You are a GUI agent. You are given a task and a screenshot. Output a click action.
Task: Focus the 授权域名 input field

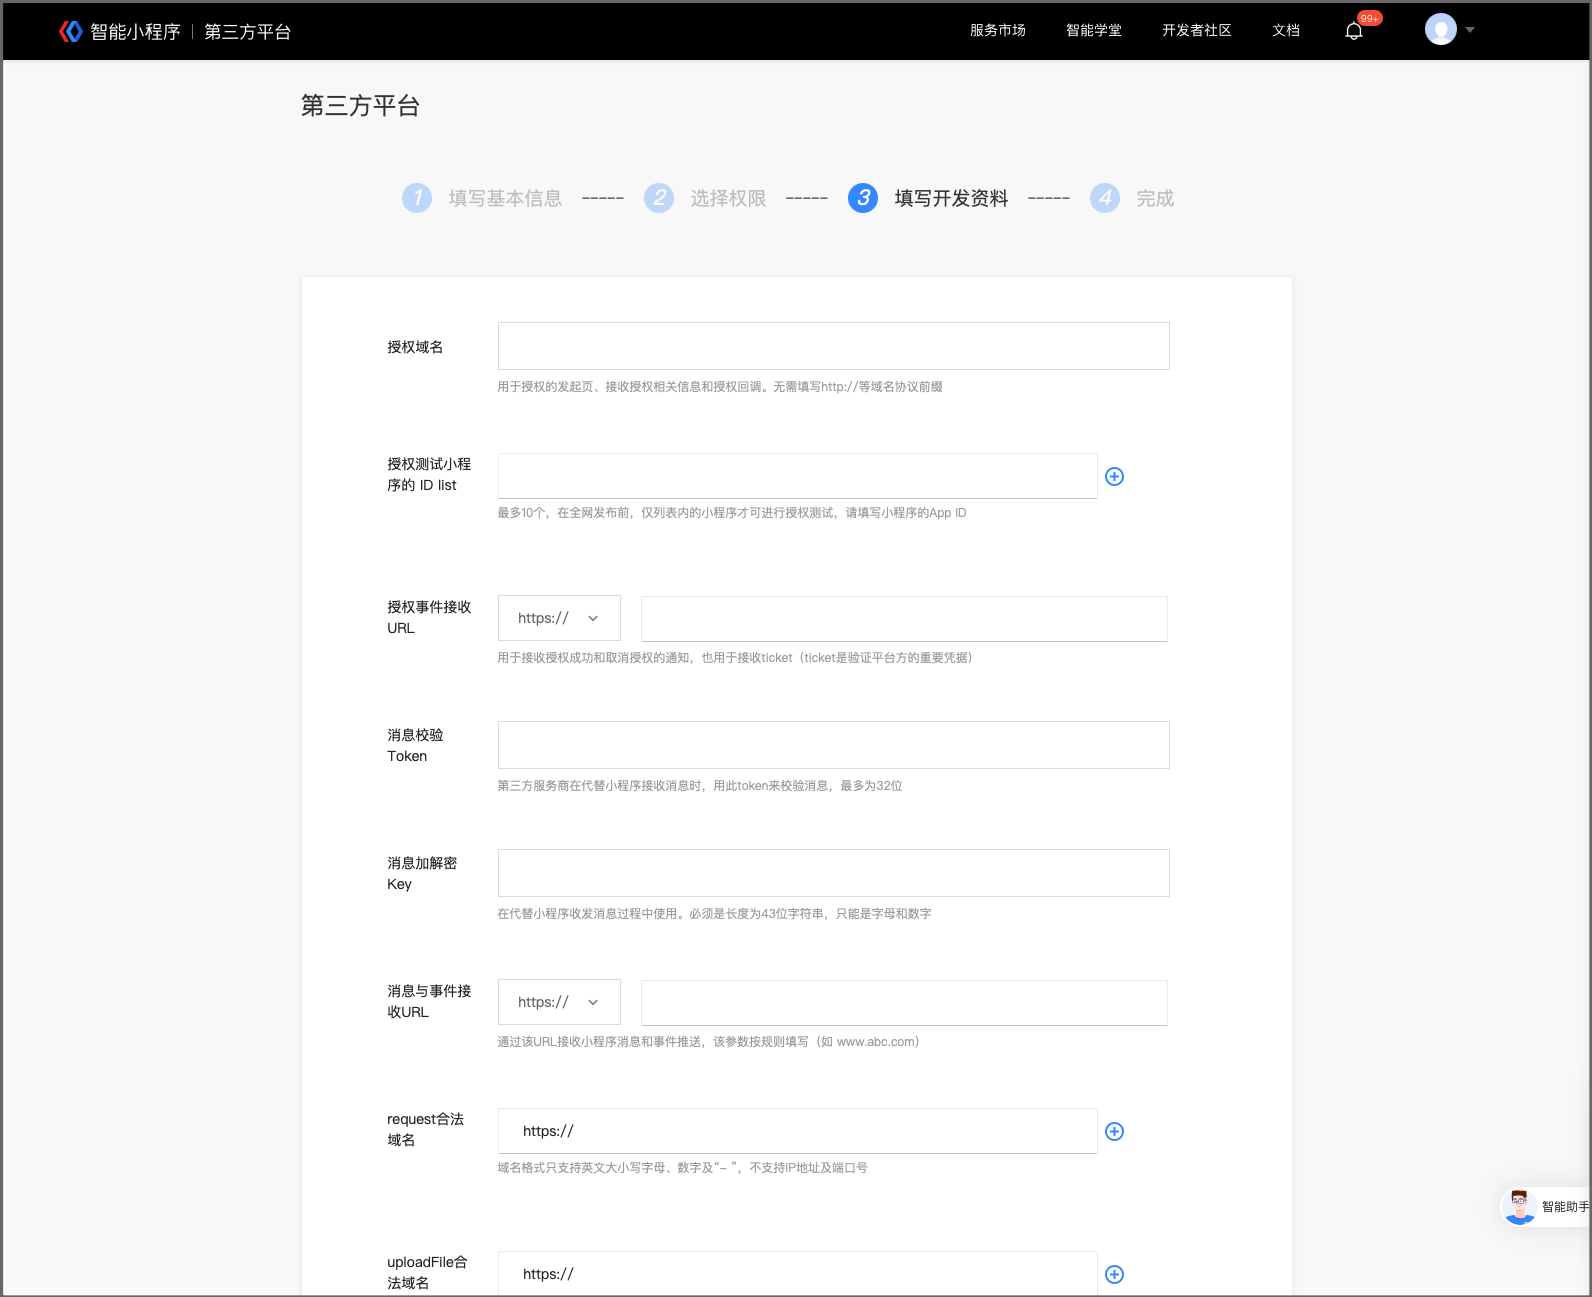(x=834, y=346)
